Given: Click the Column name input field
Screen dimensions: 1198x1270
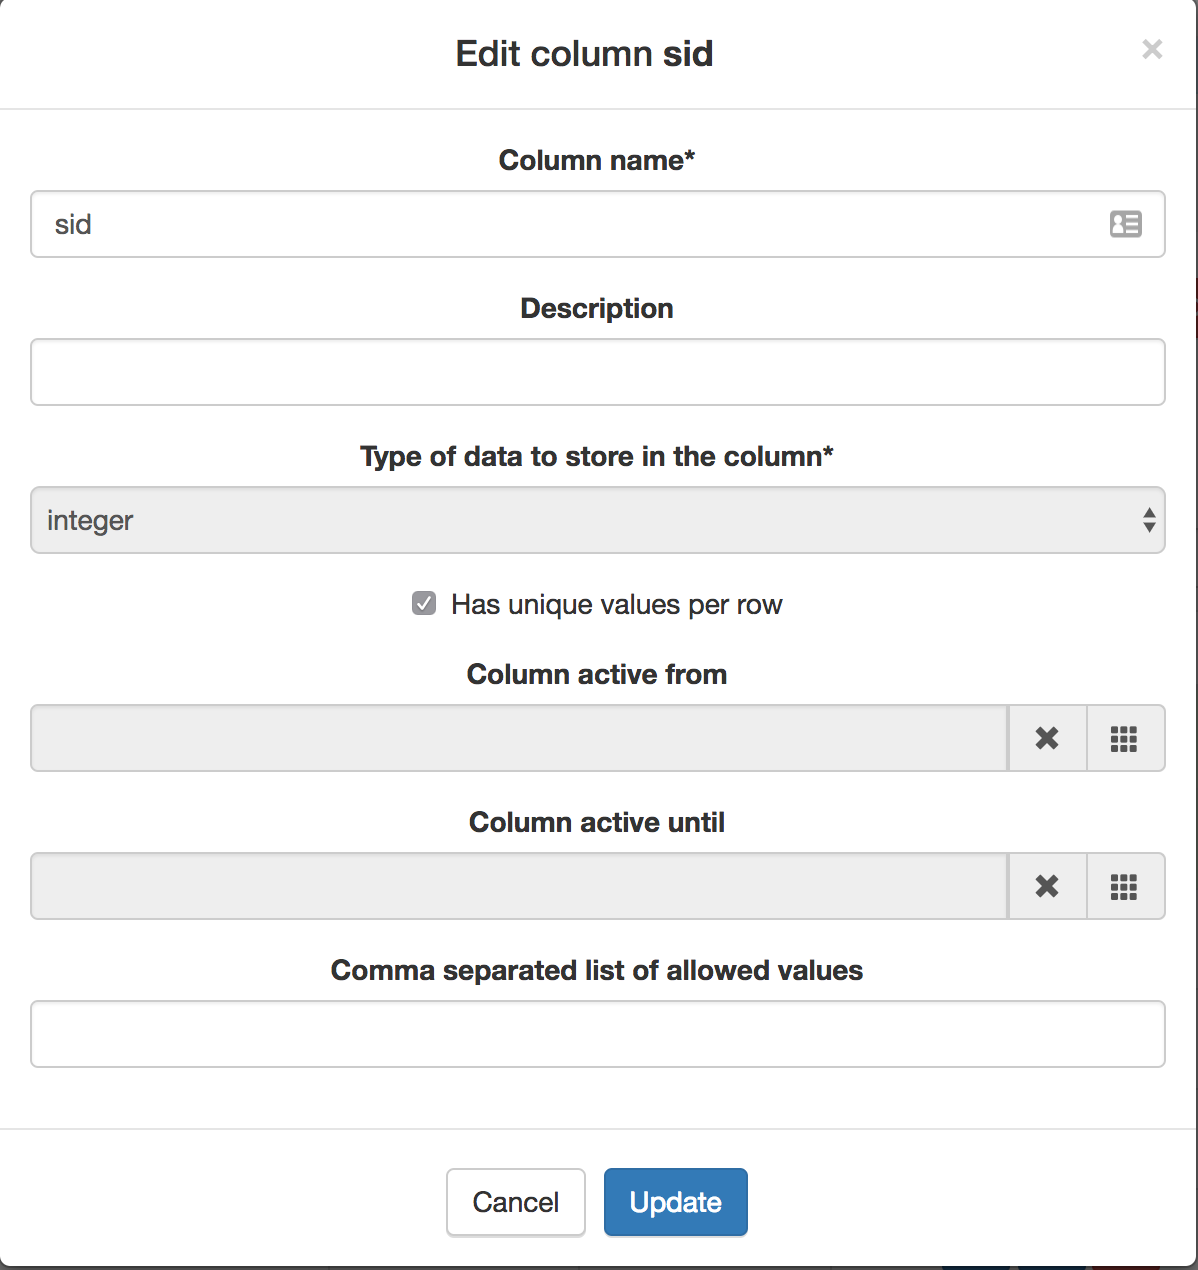Looking at the screenshot, I should click(x=597, y=224).
